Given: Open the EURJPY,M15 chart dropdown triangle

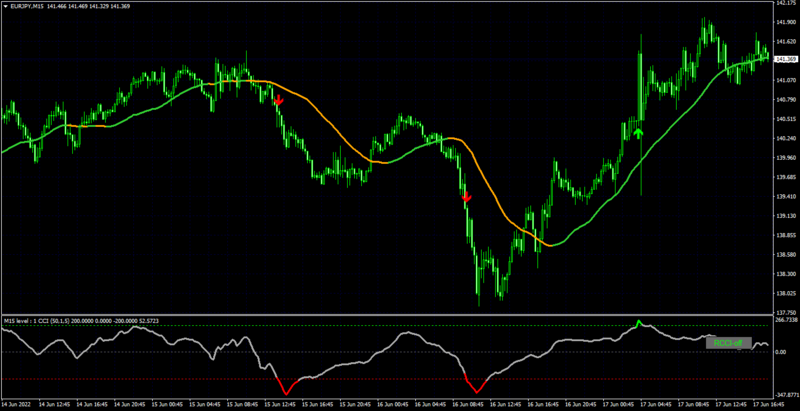Looking at the screenshot, I should [x=5, y=6].
